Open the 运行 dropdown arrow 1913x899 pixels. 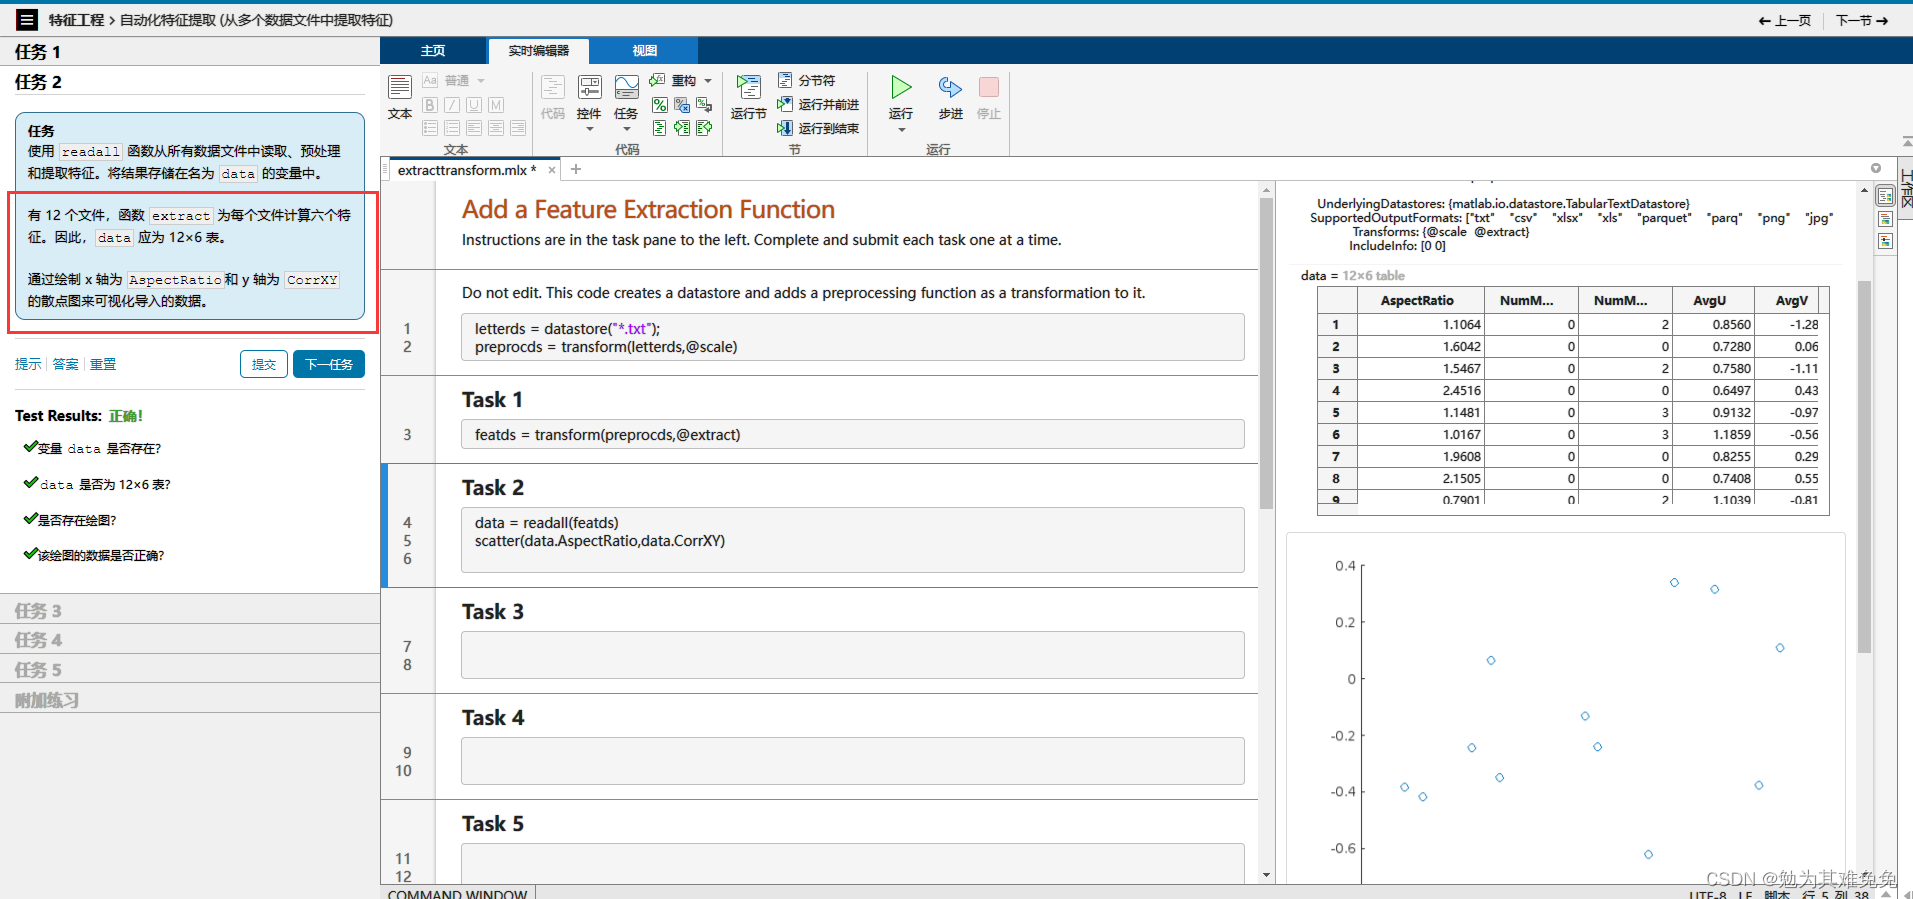(901, 130)
